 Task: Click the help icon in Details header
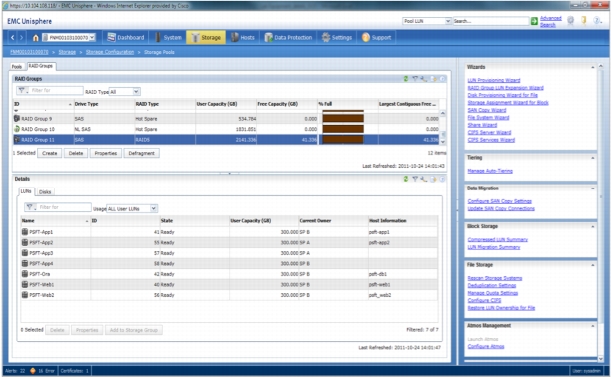tap(442, 179)
